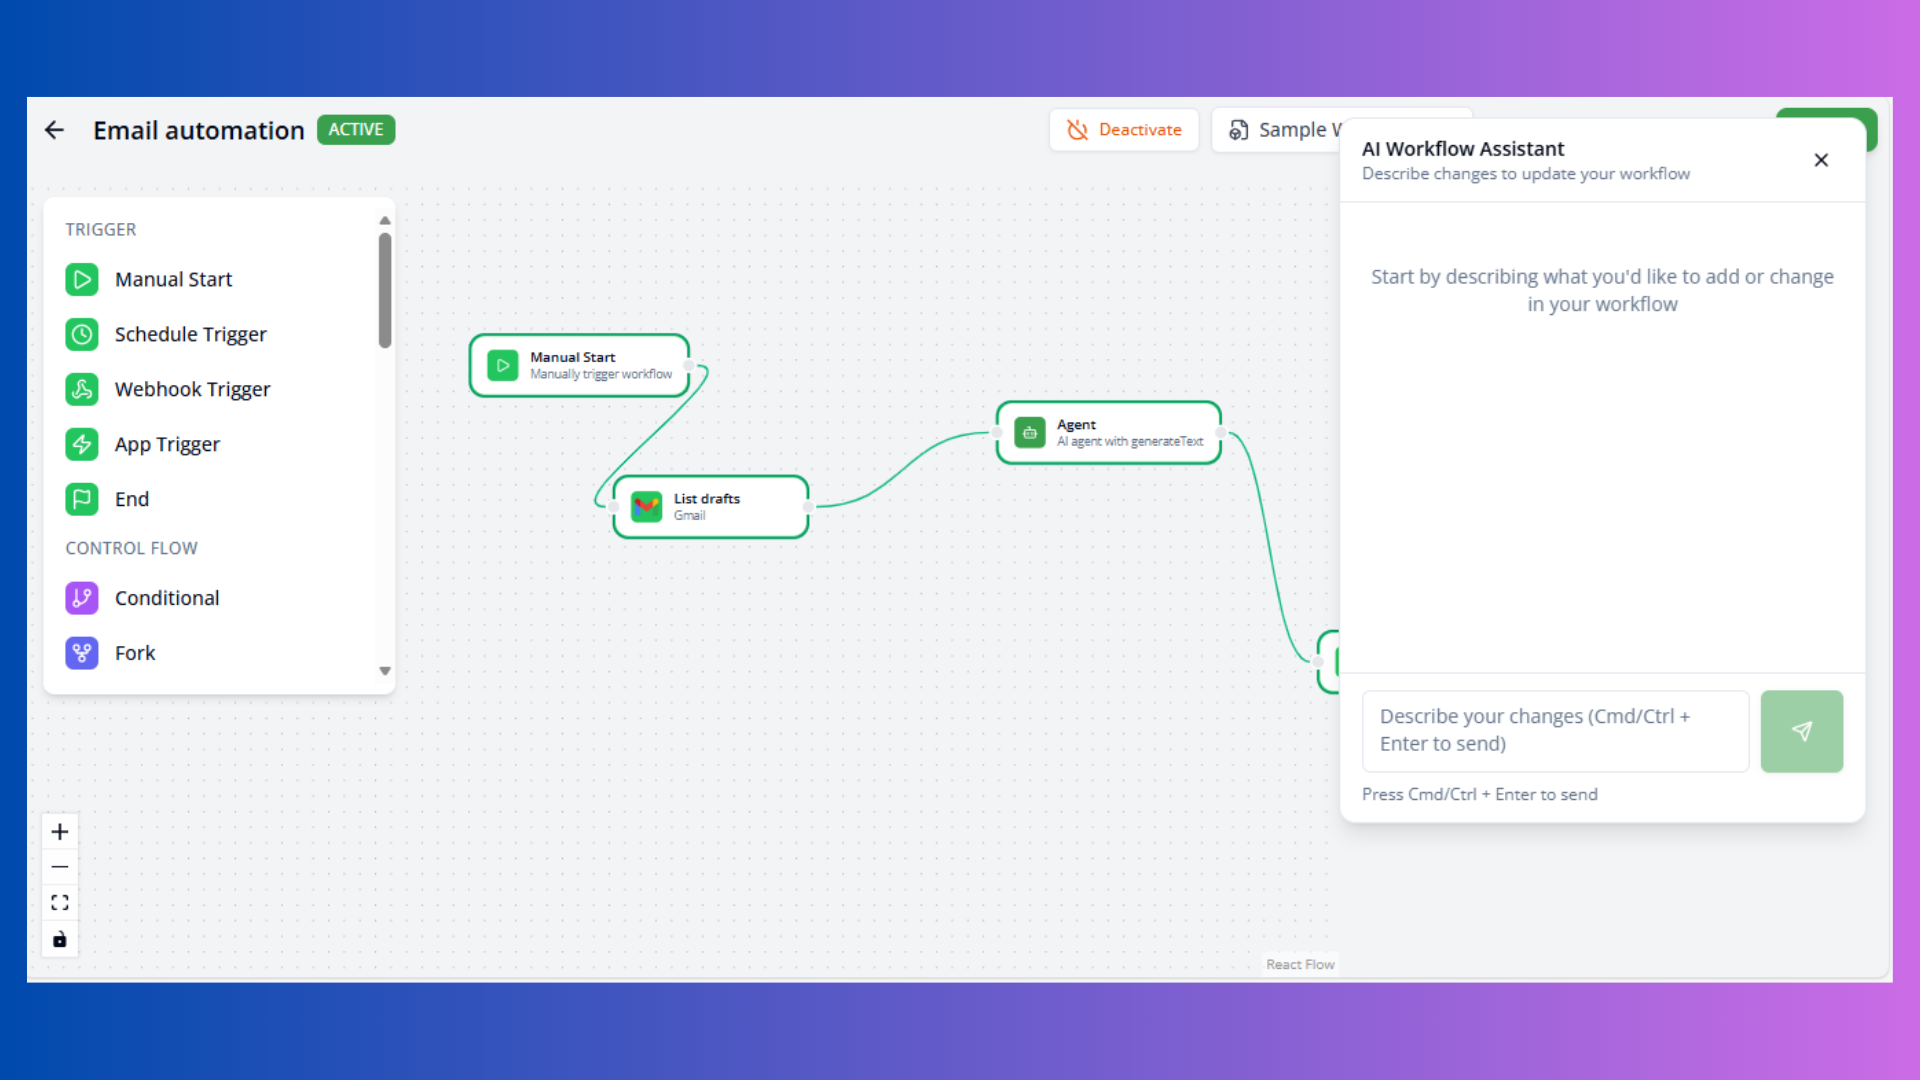Viewport: 1920px width, 1080px height.
Task: Click the Fork control flow icon
Action: 82,652
